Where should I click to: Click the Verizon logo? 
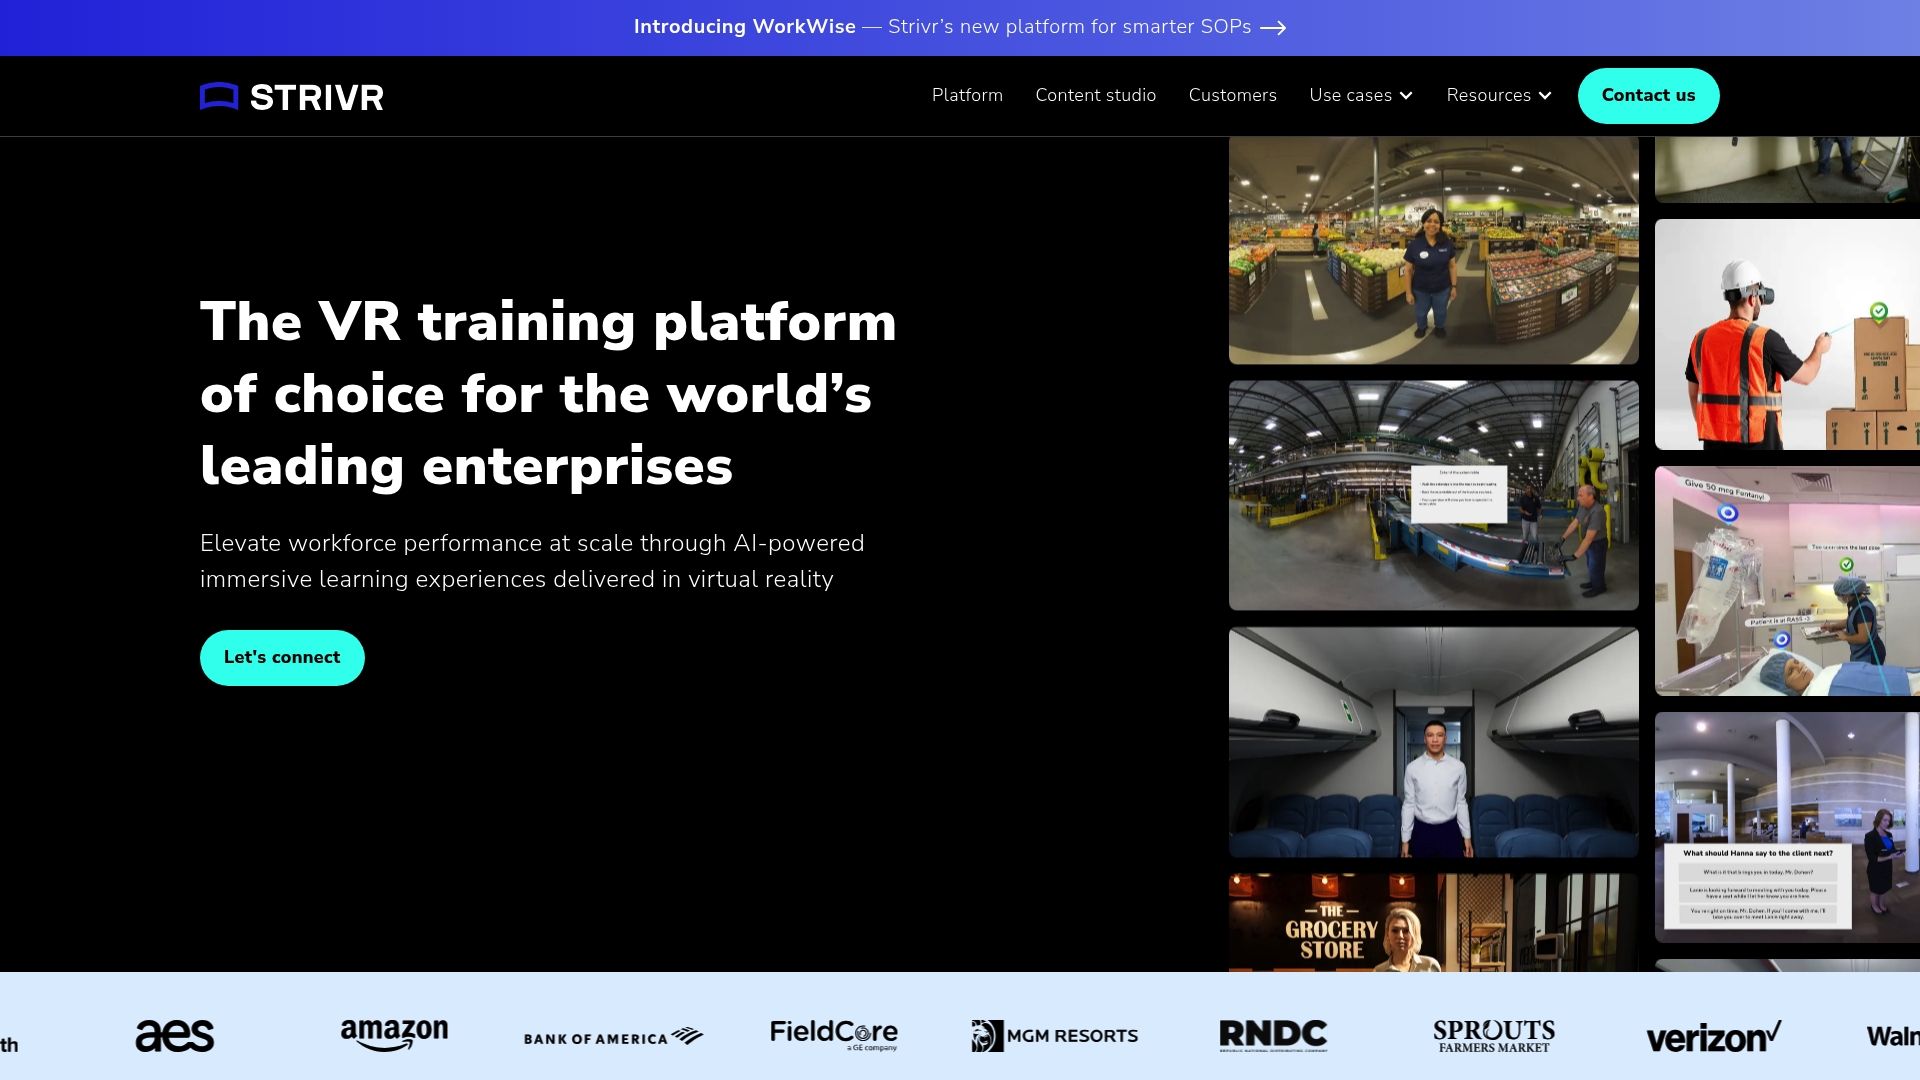click(1713, 1036)
